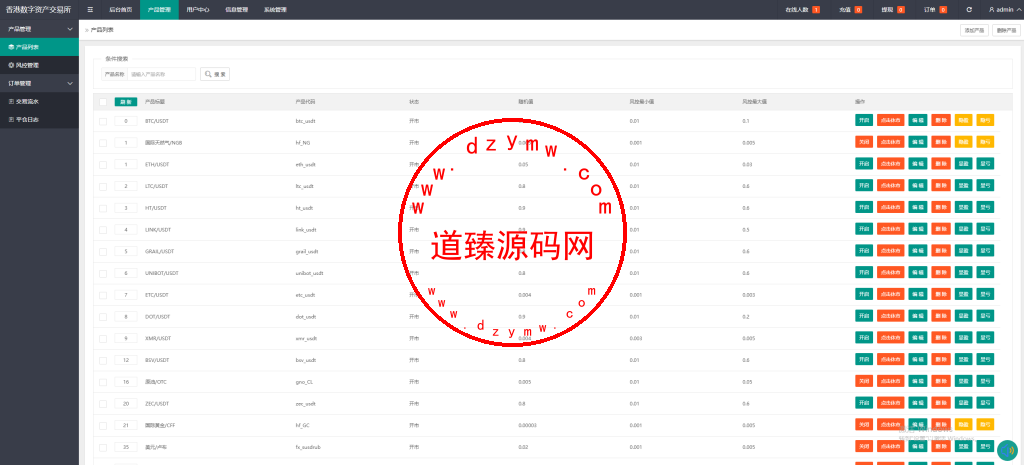This screenshot has width=1024, height=465.
Task: Check the GRAIL/USDT row checkbox
Action: (103, 251)
